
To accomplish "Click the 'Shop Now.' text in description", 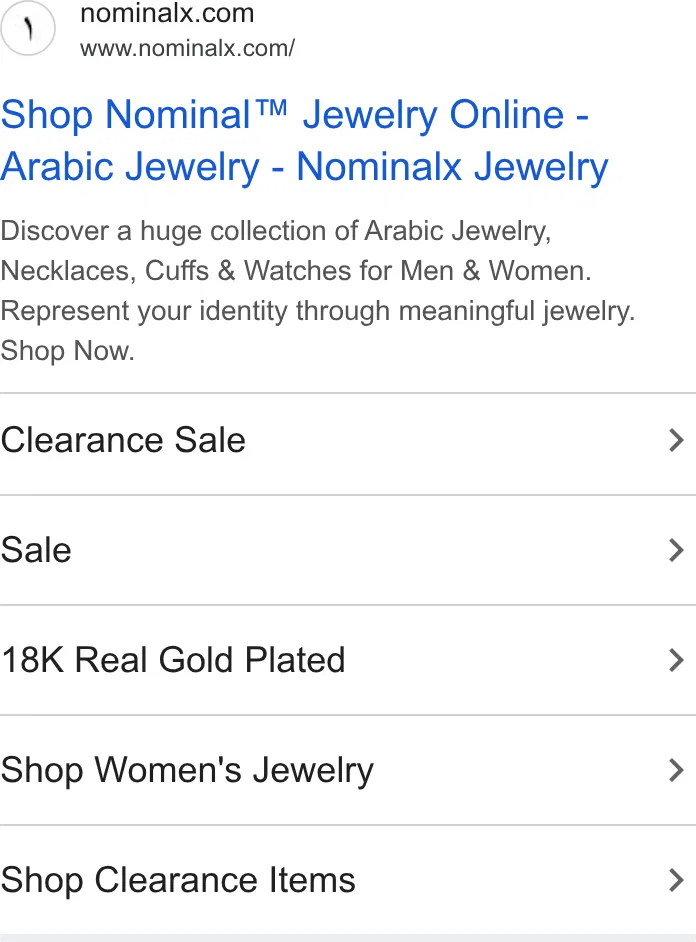I will pos(67,350).
